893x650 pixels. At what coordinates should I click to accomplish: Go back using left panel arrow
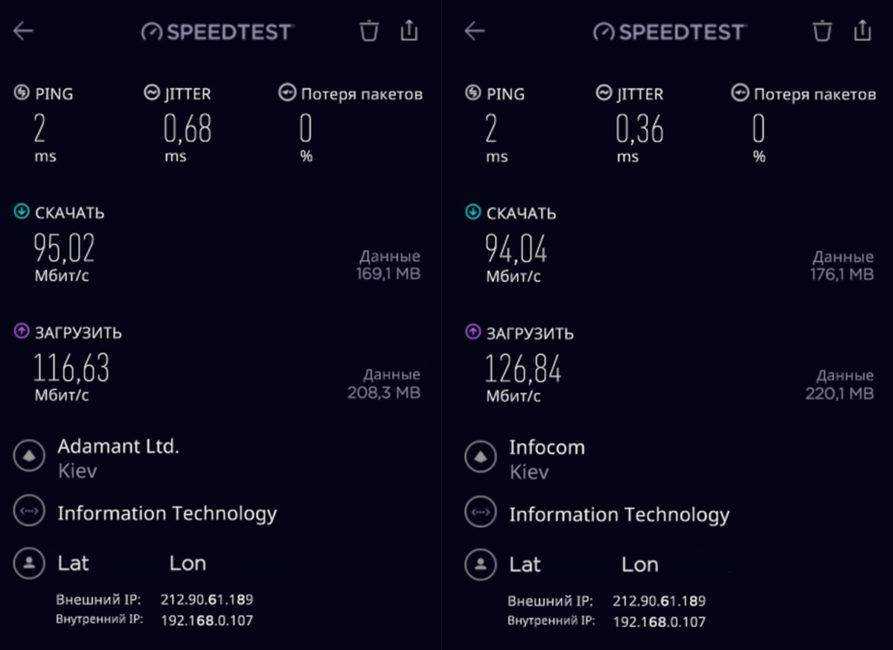[23, 31]
